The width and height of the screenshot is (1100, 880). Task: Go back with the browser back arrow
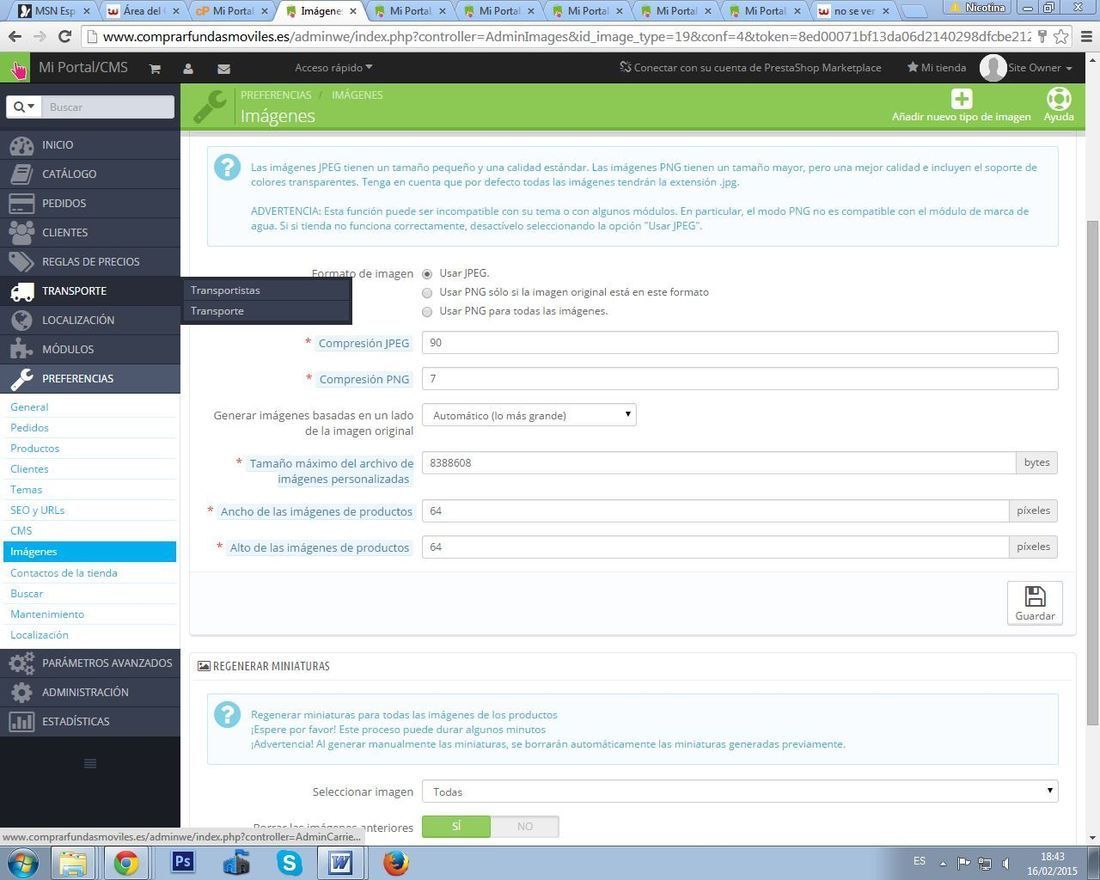pyautogui.click(x=15, y=36)
